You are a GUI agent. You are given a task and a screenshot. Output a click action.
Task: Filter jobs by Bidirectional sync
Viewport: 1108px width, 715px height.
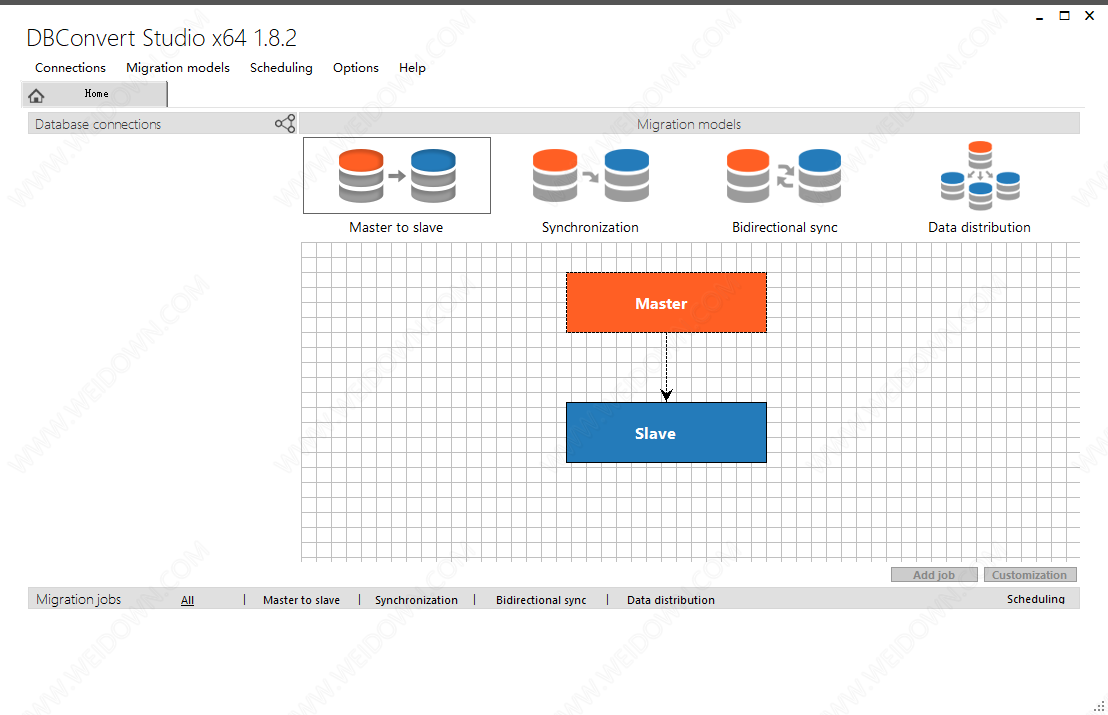point(541,600)
